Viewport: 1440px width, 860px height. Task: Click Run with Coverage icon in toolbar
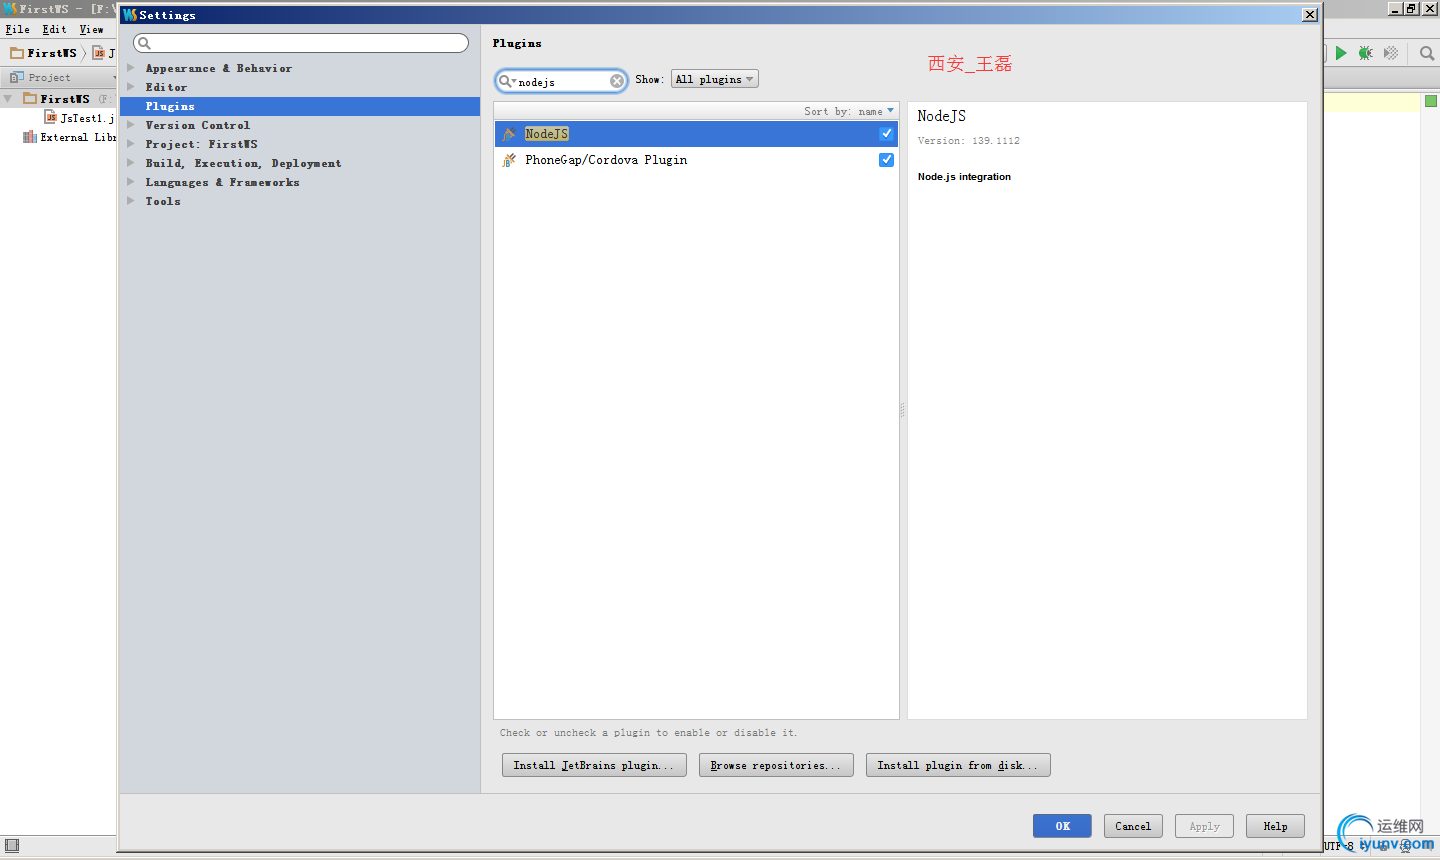coord(1391,53)
